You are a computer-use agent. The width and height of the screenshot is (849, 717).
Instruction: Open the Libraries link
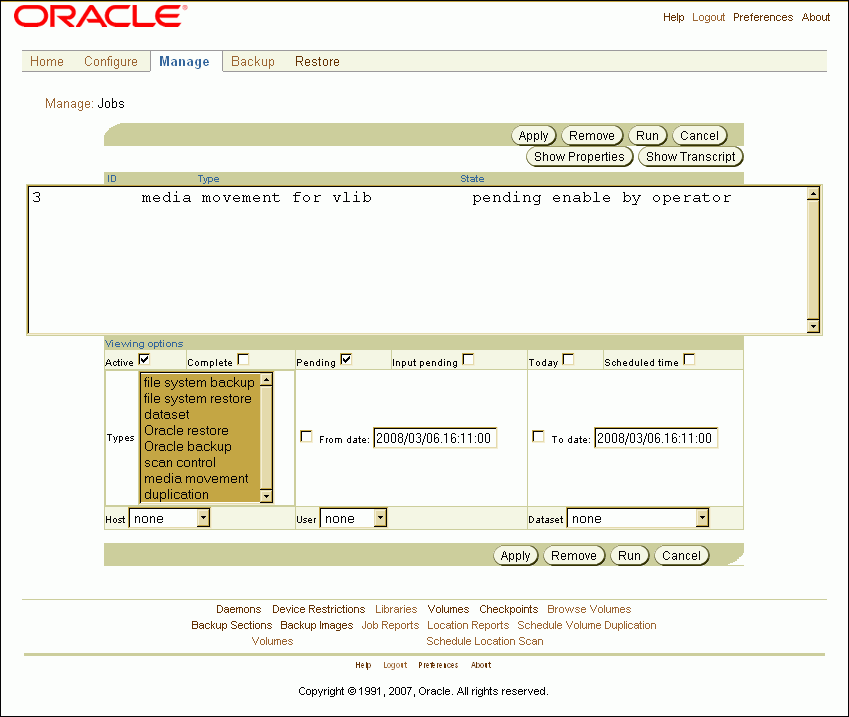coord(396,609)
